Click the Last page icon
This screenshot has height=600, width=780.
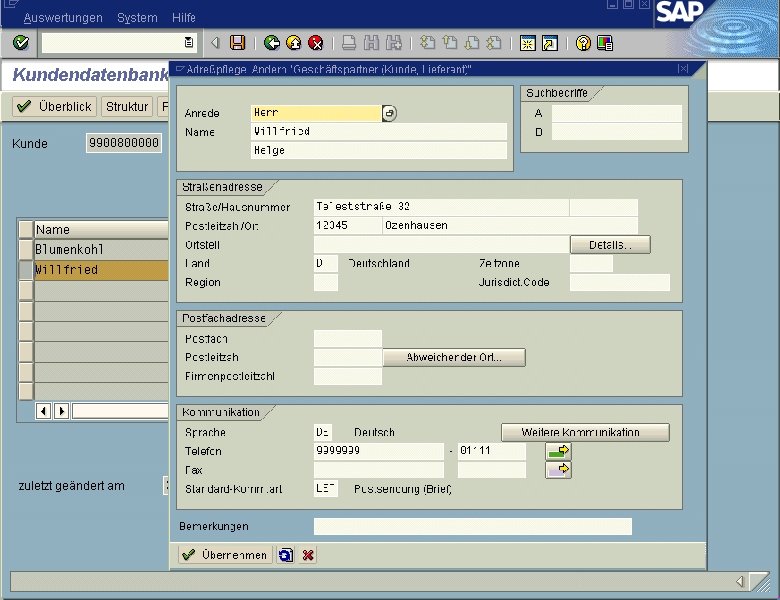pos(493,43)
